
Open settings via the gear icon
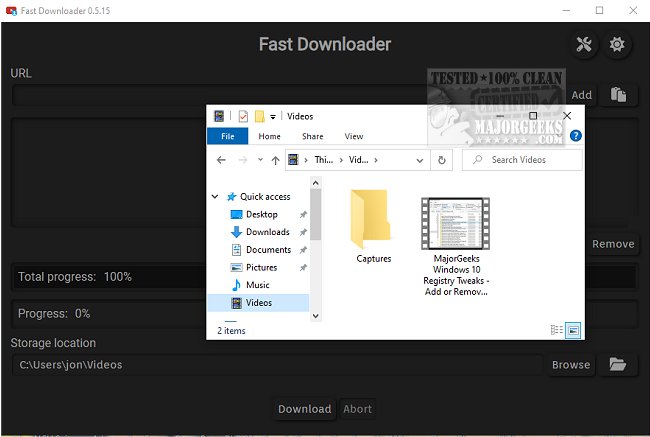click(617, 45)
